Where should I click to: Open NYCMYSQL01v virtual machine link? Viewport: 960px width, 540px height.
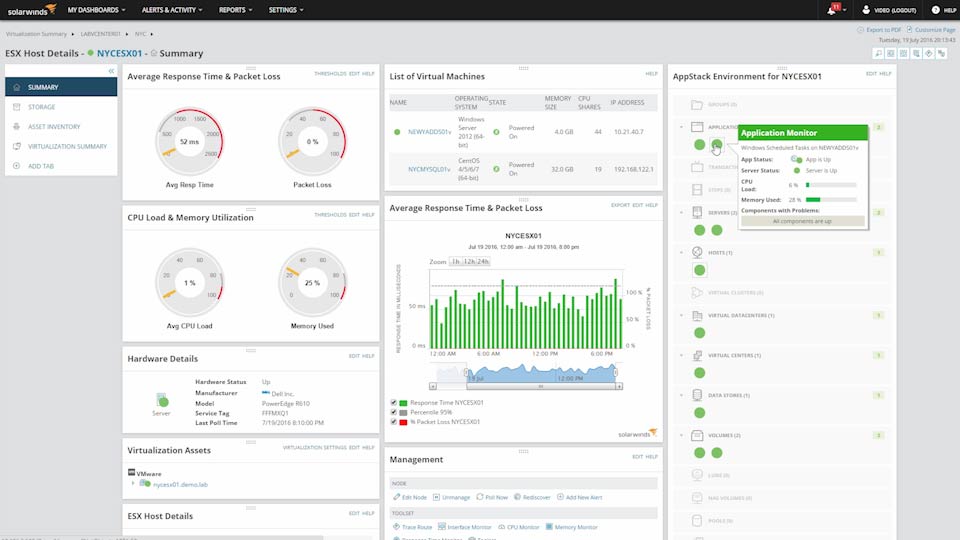pyautogui.click(x=429, y=170)
